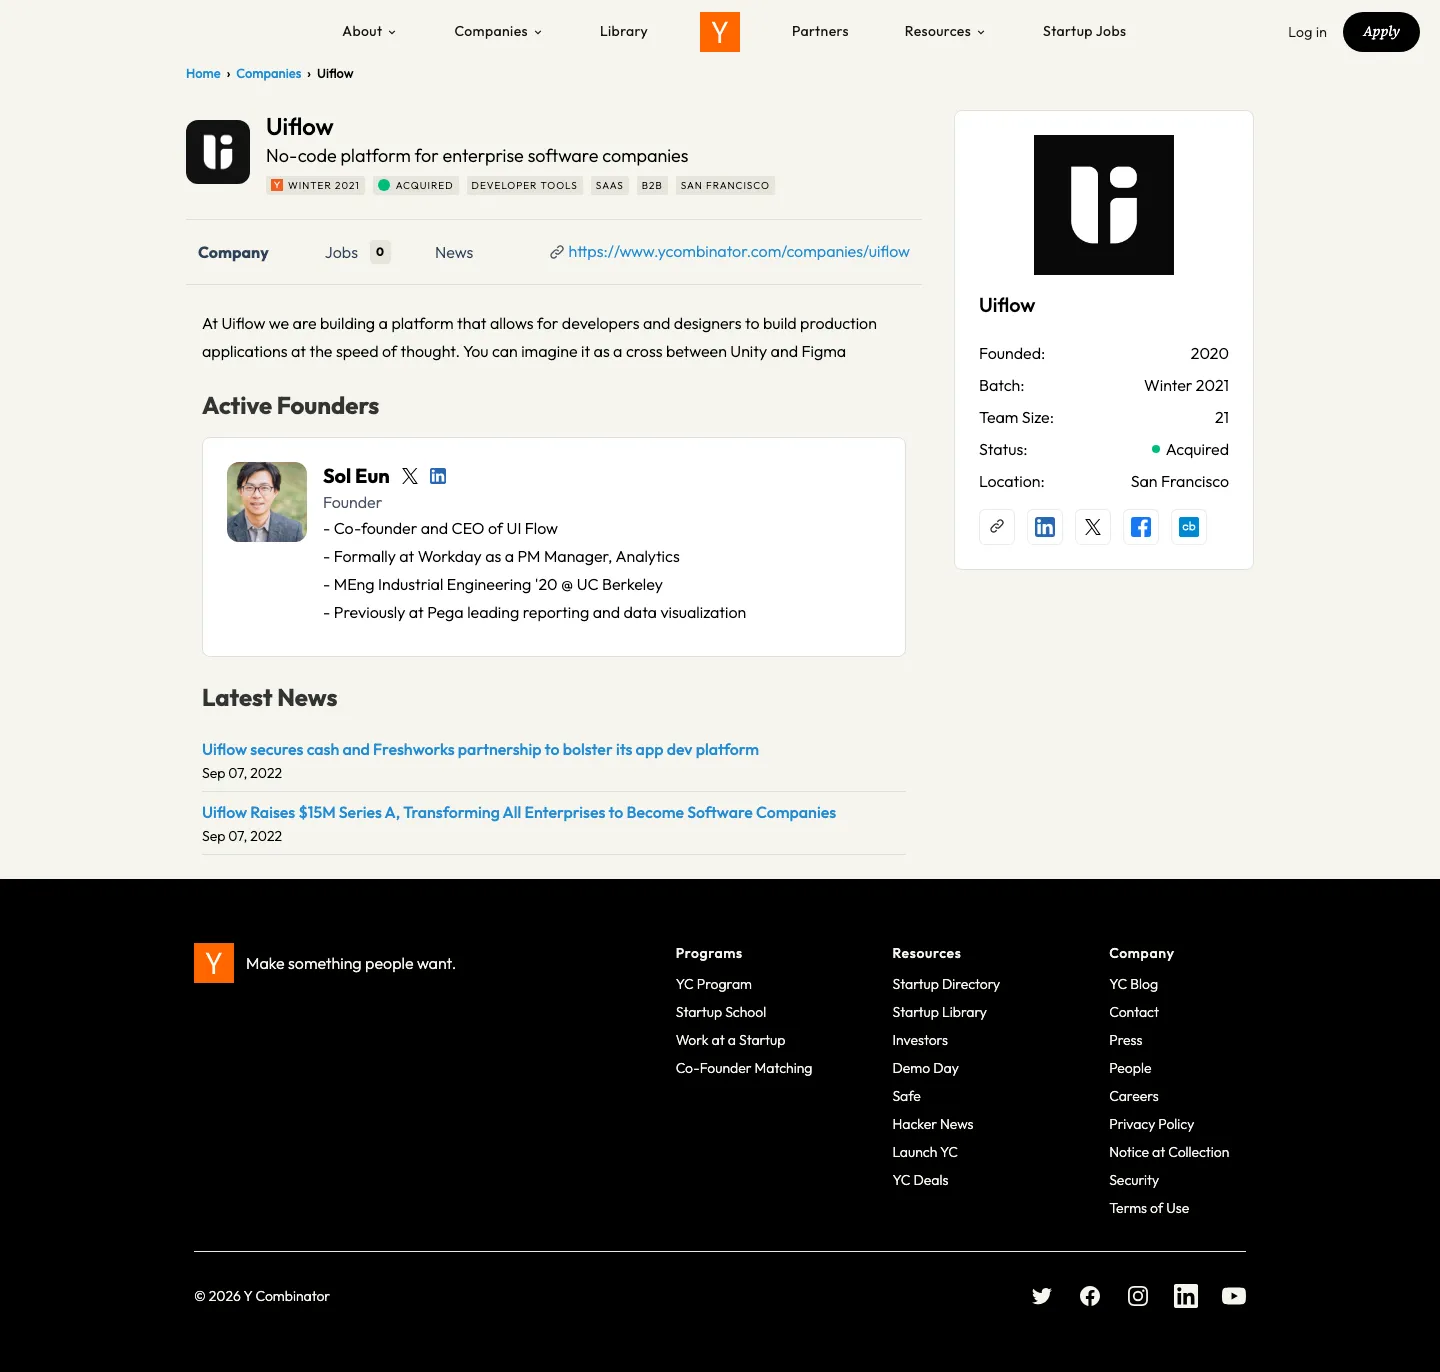Open Privacy Policy footer link
The image size is (1440, 1372).
tap(1151, 1124)
